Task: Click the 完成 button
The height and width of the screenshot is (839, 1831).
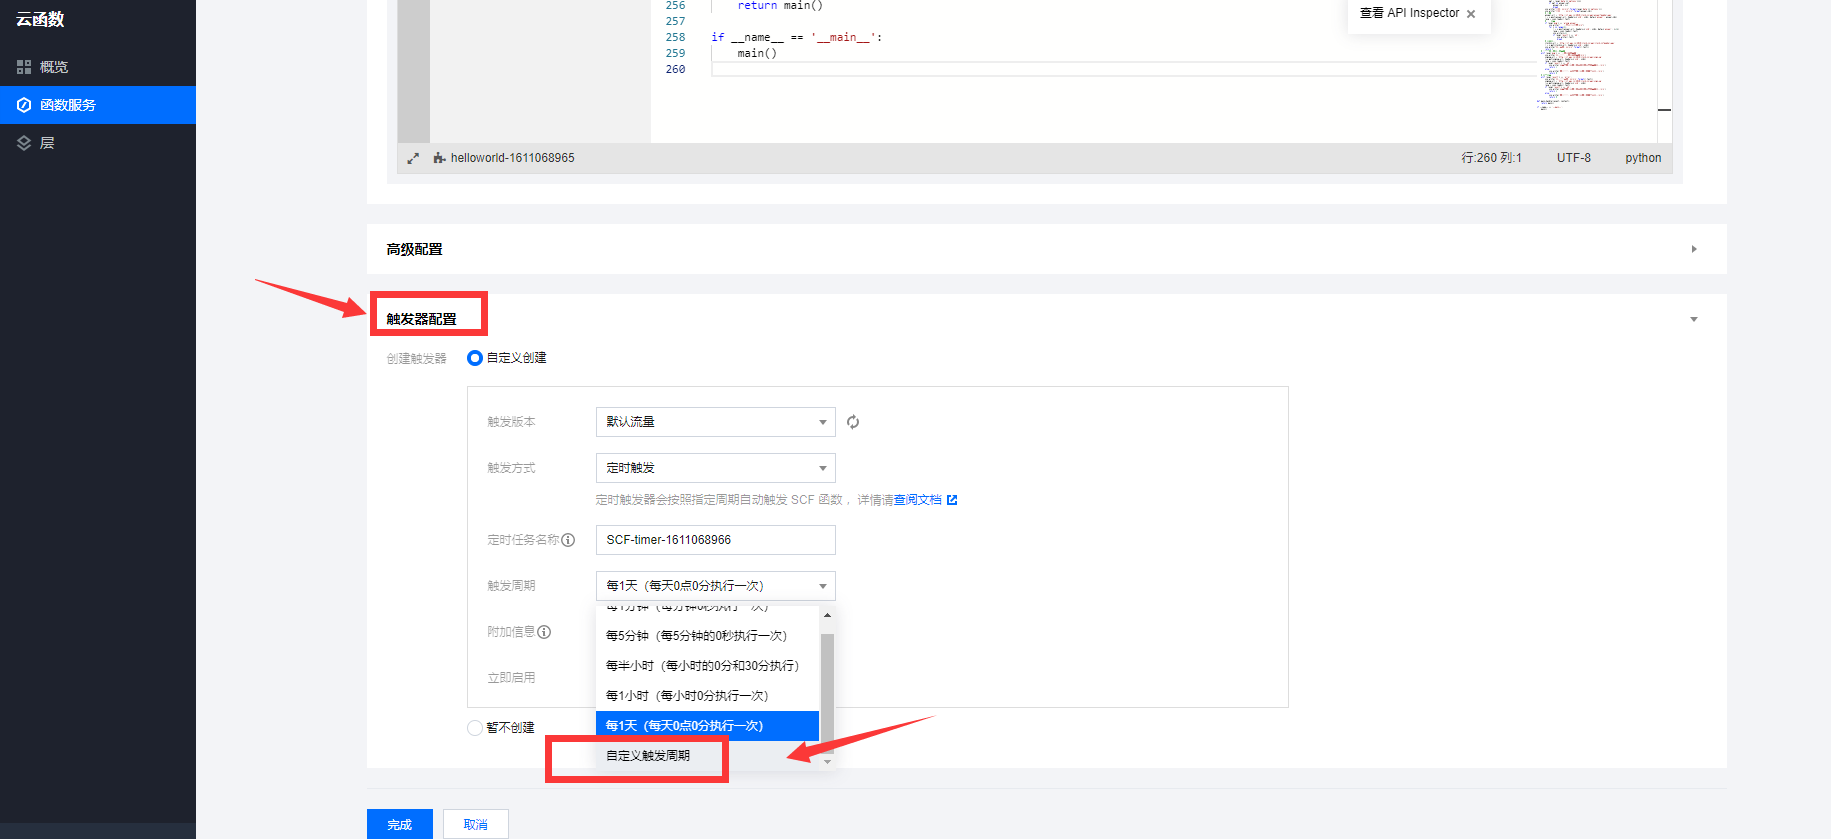Action: [400, 825]
